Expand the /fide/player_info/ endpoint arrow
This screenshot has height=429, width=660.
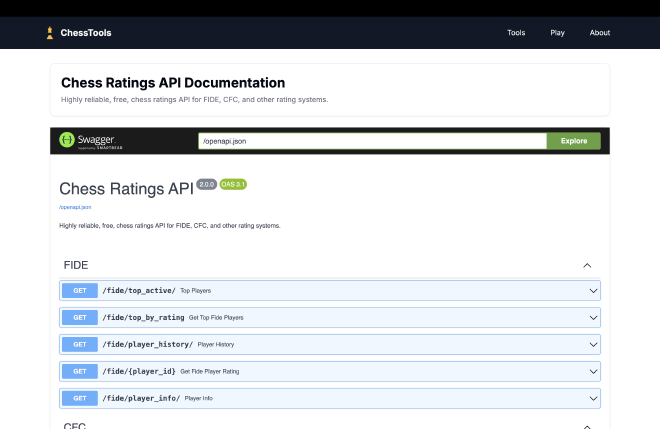(593, 398)
